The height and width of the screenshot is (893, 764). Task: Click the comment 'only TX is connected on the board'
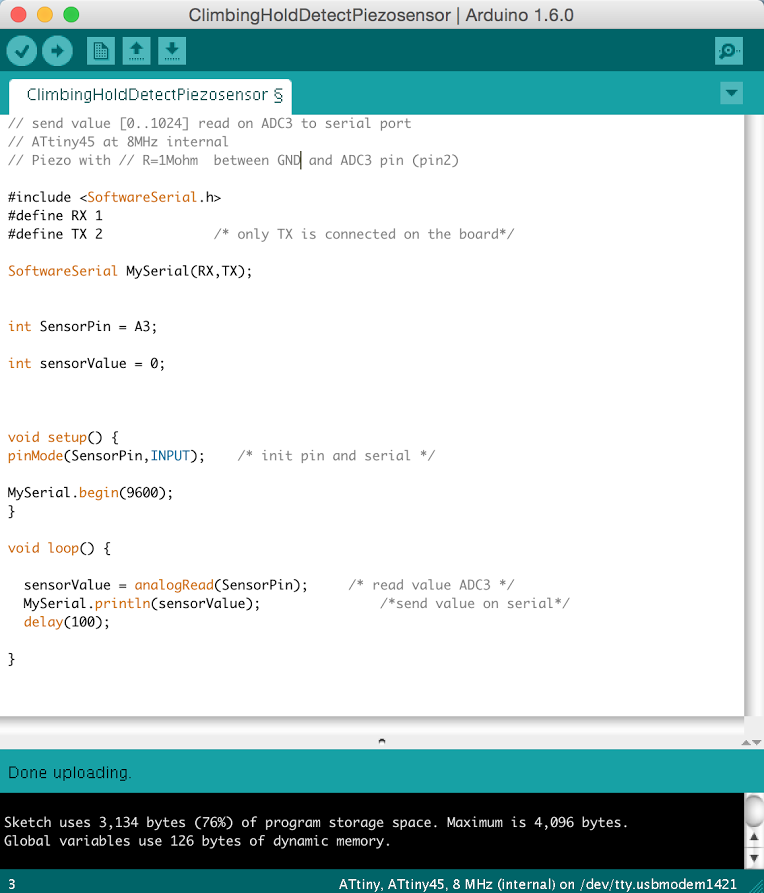[364, 234]
